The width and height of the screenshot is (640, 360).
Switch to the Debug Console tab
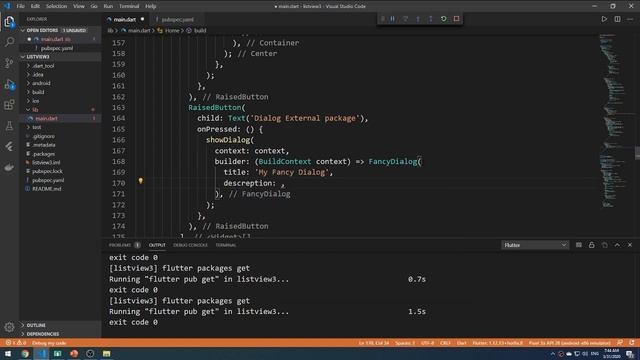point(190,245)
